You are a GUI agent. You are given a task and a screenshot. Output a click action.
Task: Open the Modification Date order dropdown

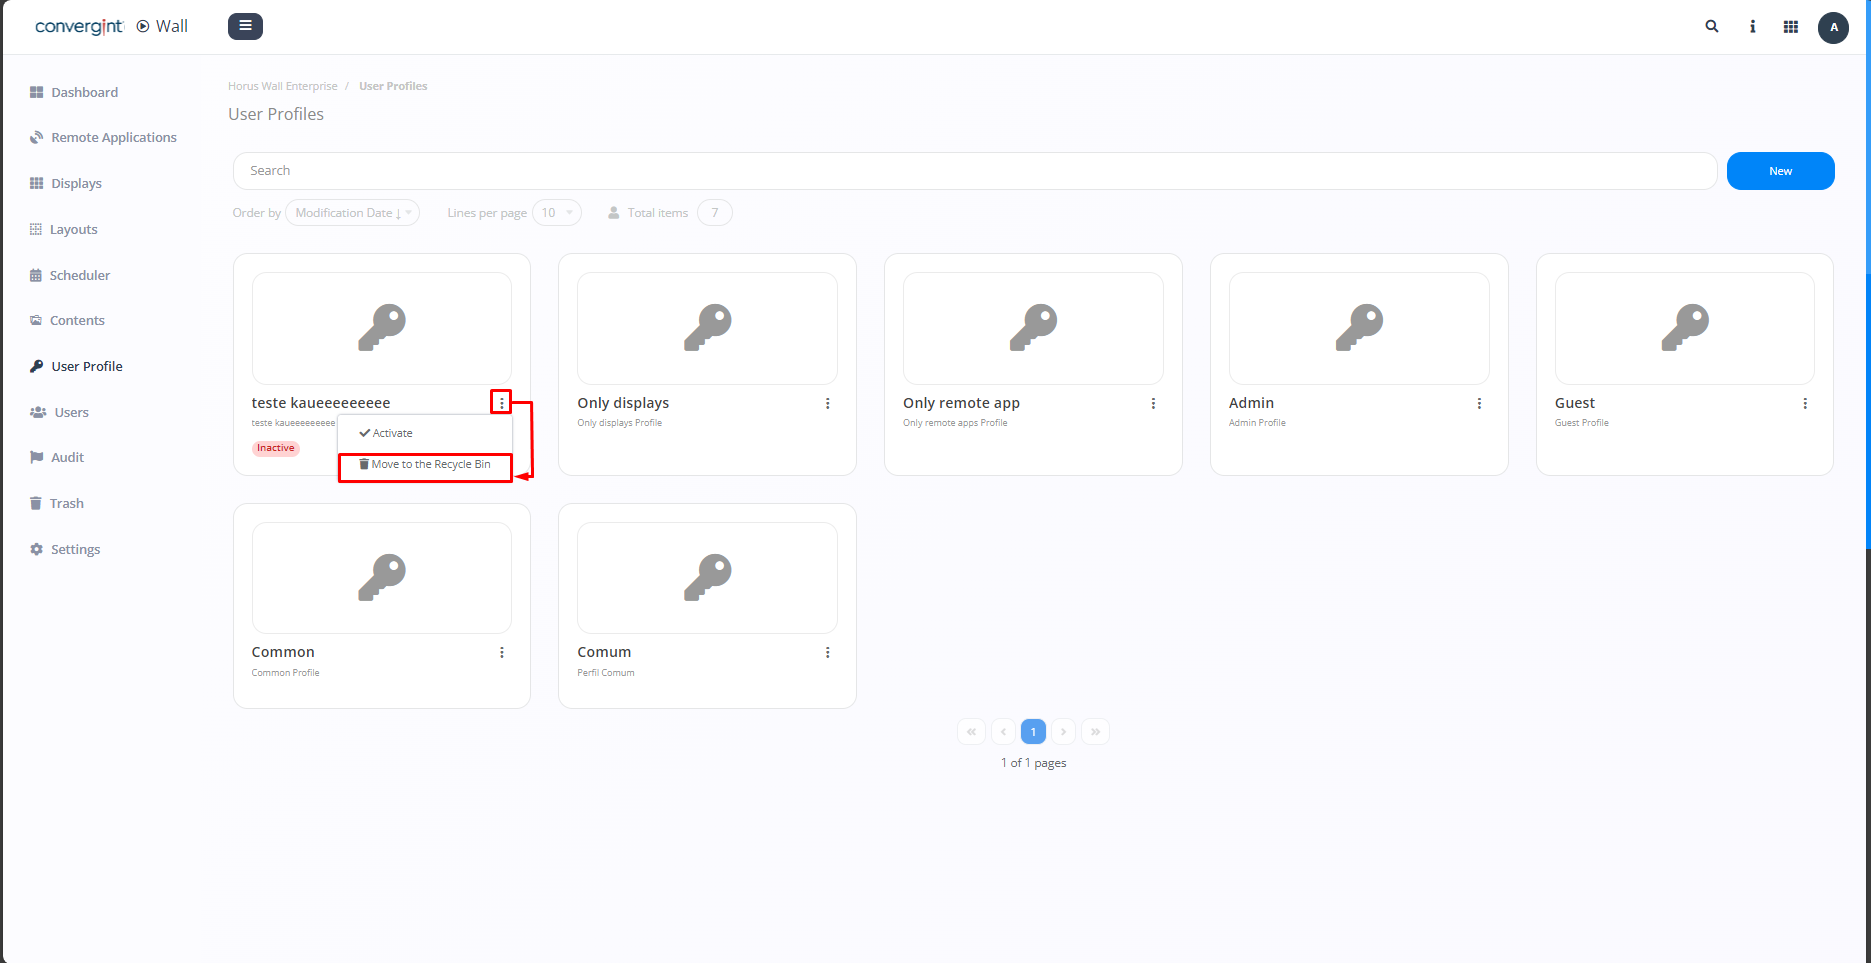(x=352, y=212)
